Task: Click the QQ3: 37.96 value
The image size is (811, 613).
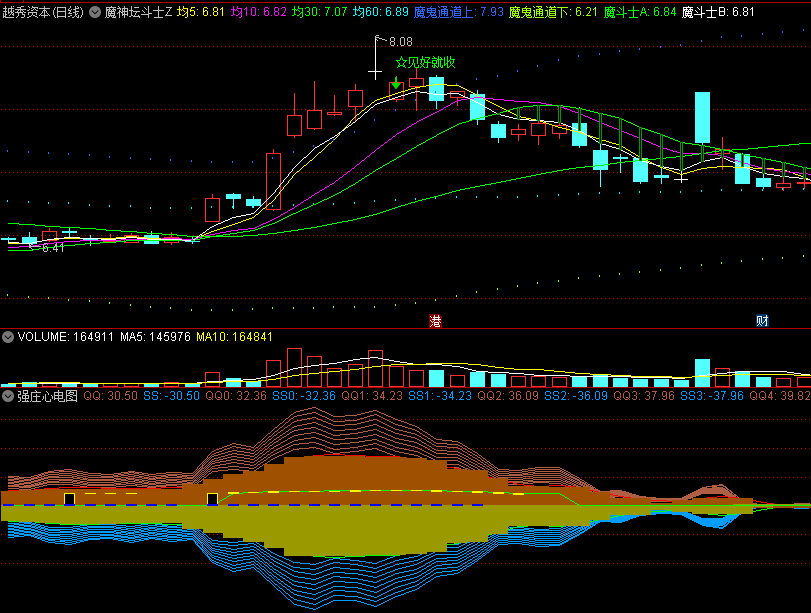Action: [644, 396]
